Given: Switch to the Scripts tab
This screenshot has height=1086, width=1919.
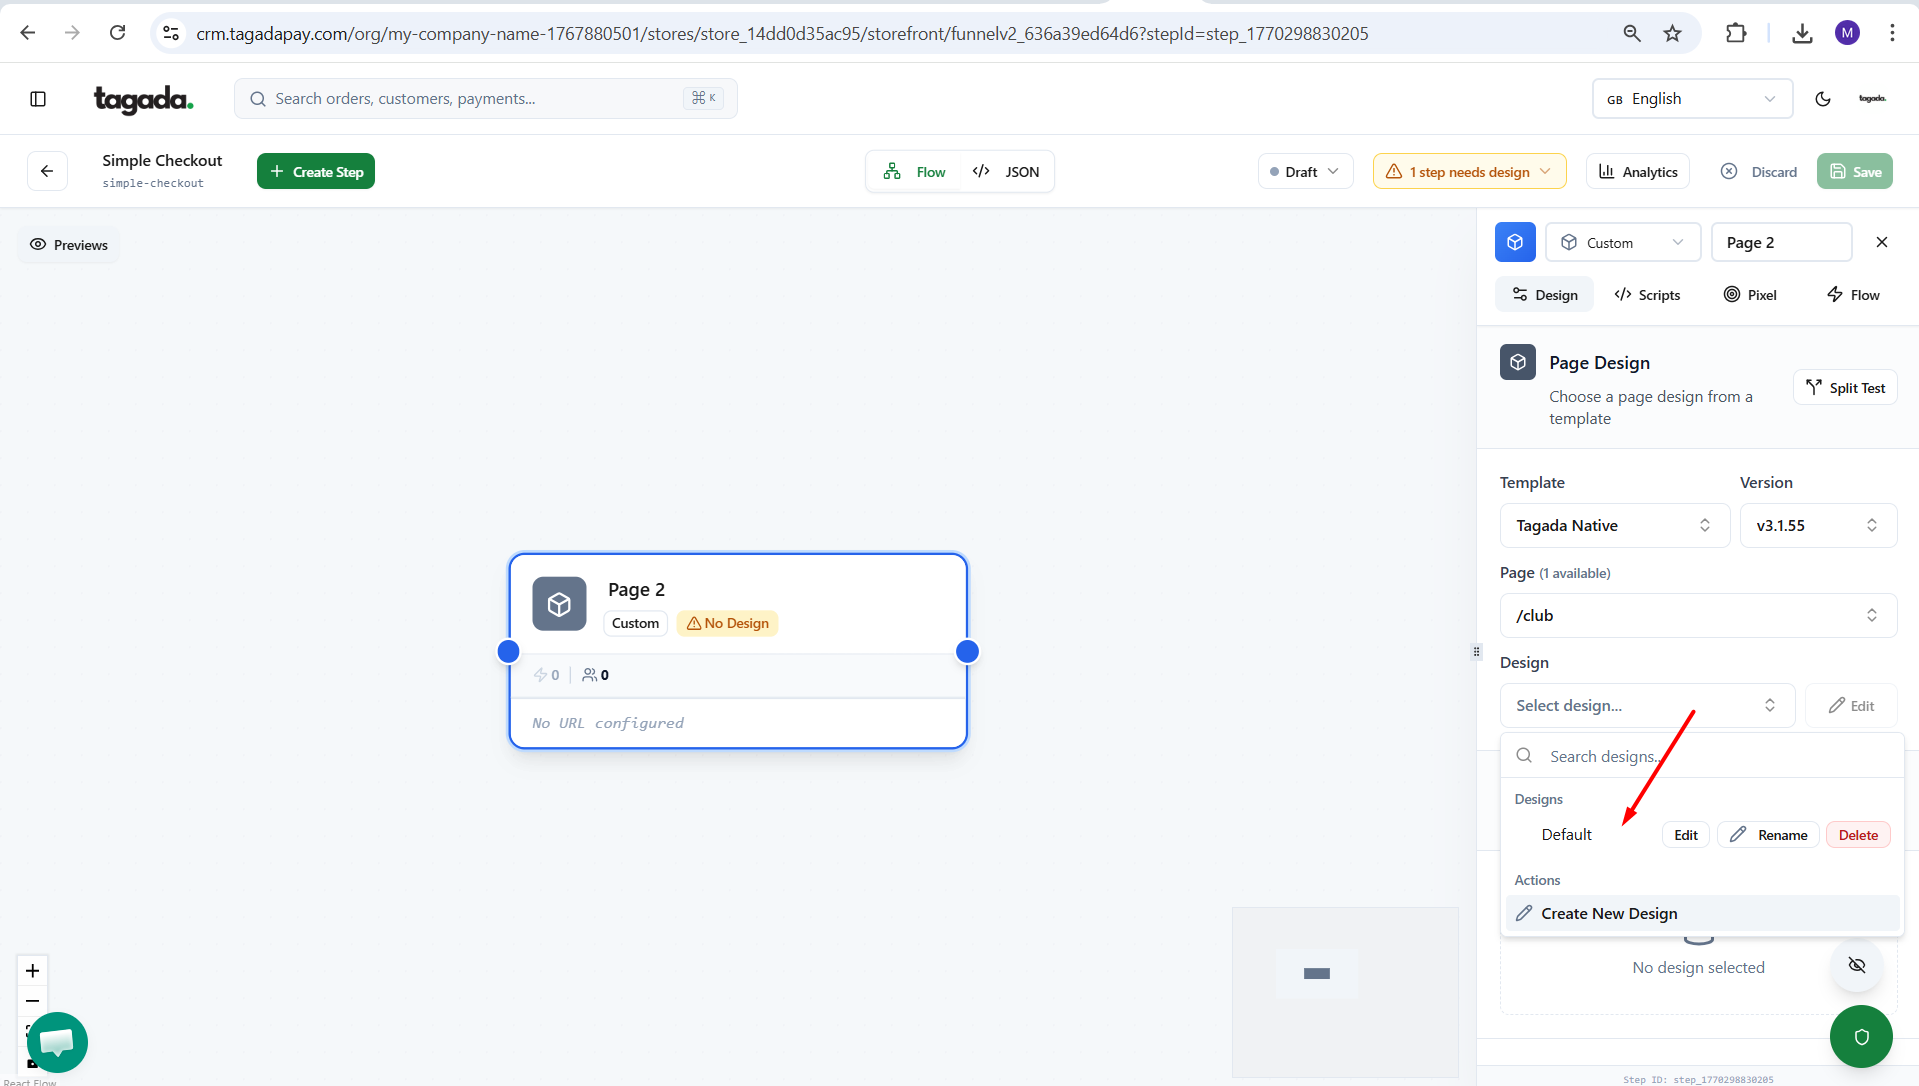Looking at the screenshot, I should point(1647,295).
